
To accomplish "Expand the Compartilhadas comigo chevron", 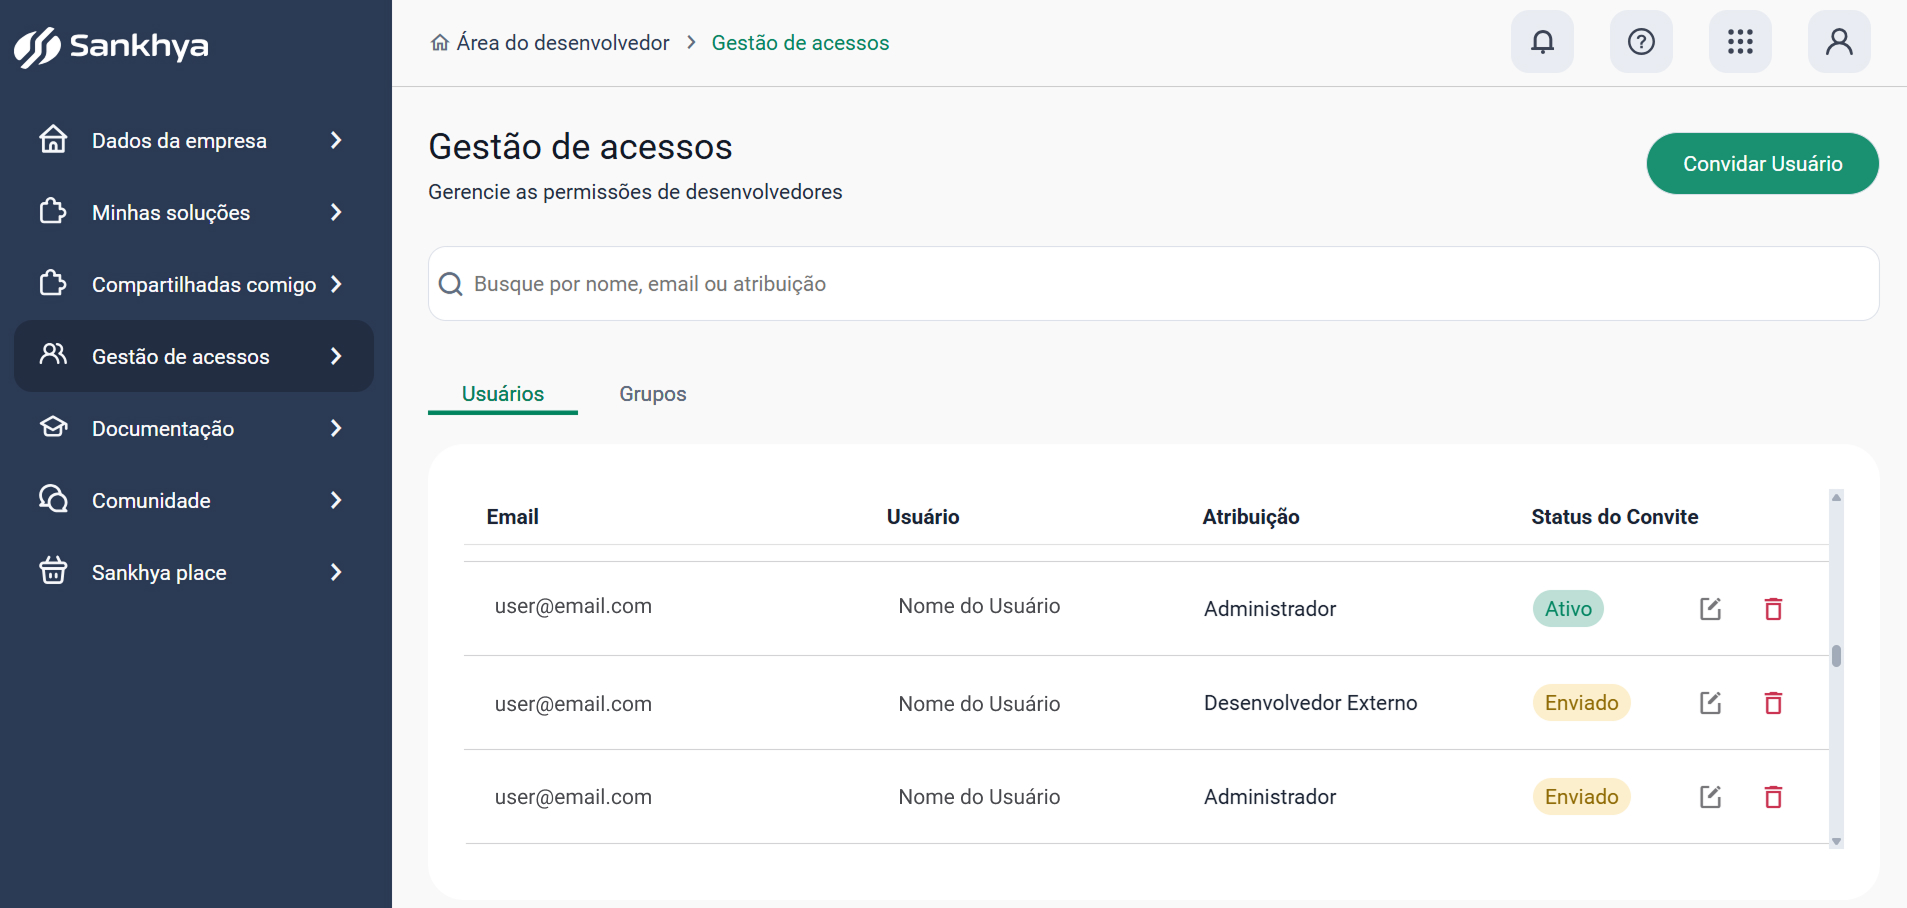I will [336, 284].
